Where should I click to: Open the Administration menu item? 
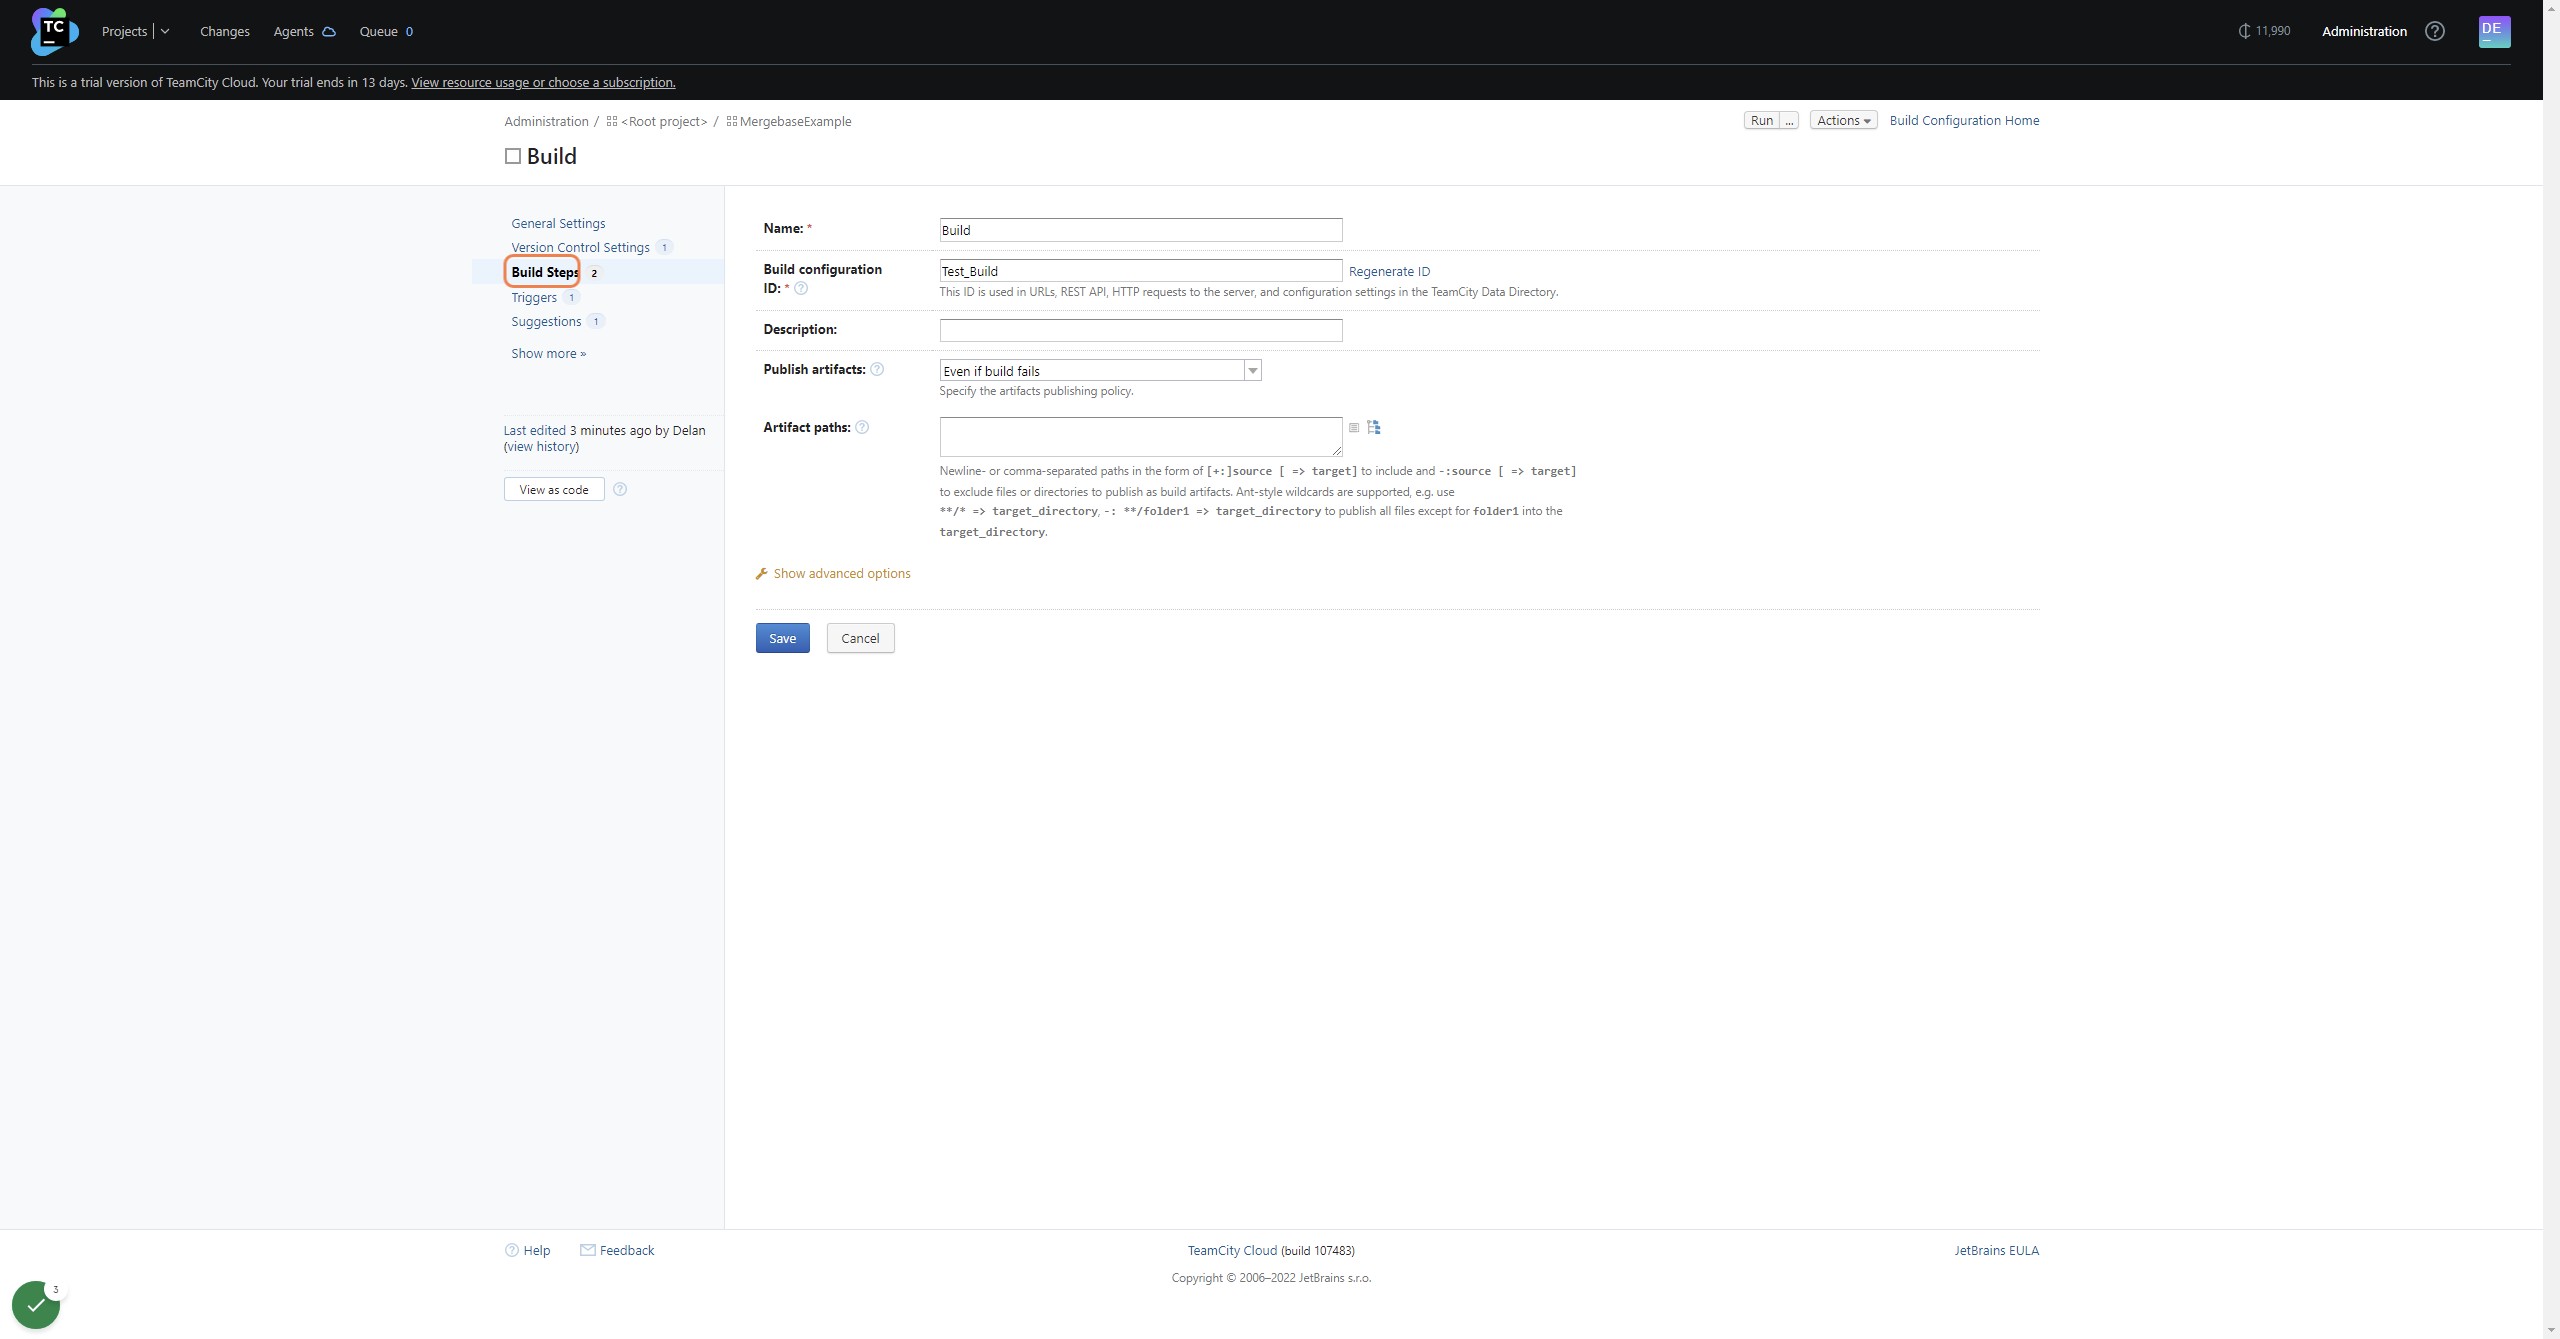2364,31
